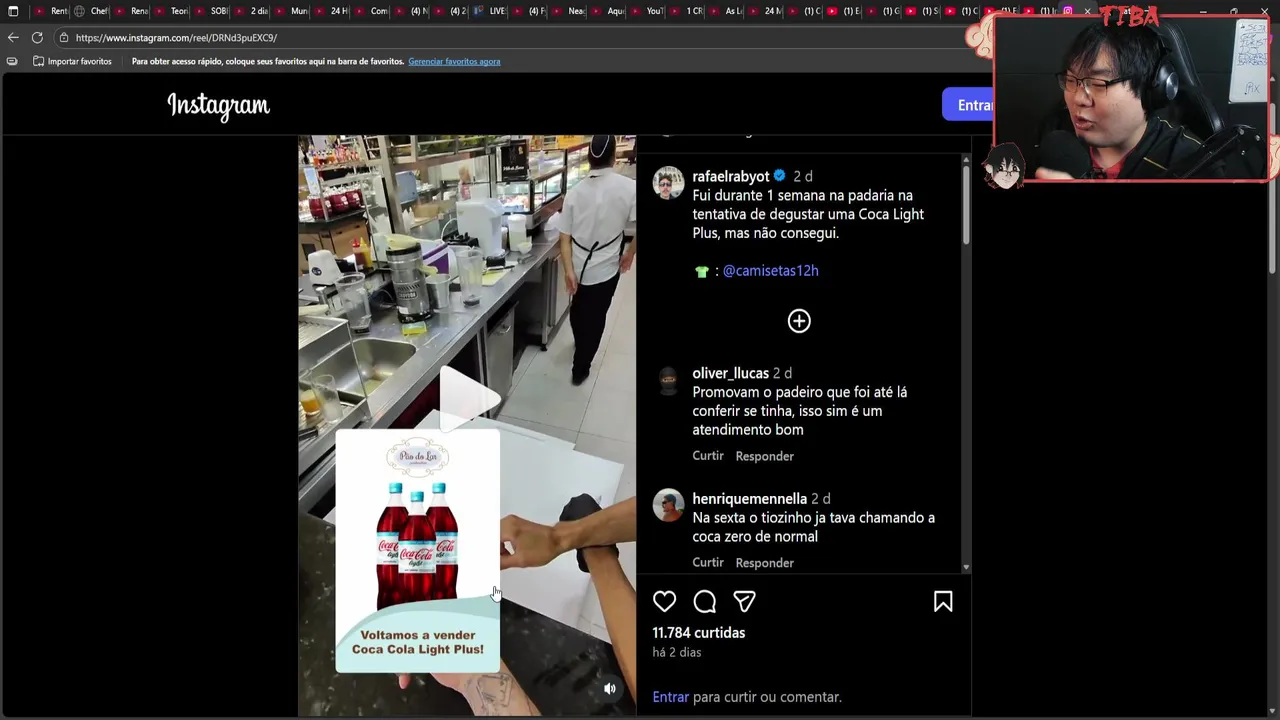Open the Gerenciar favoritos agora link
Screen dimensions: 1280x720
click(454, 61)
